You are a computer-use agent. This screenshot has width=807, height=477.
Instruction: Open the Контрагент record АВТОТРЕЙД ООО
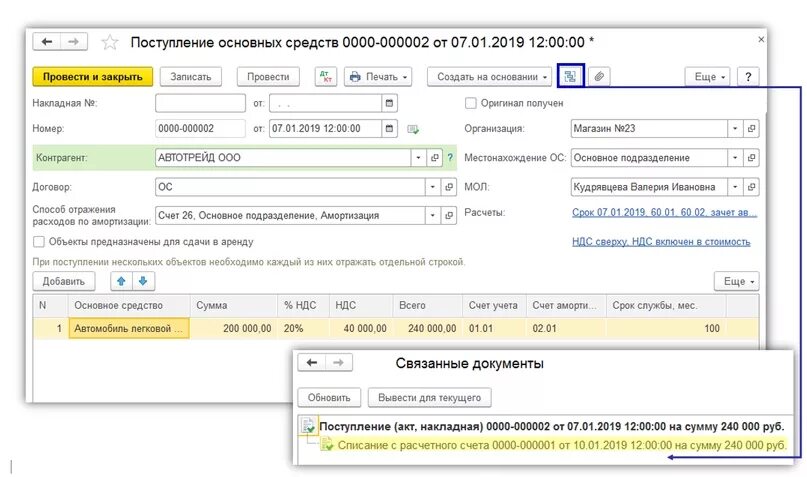[x=435, y=158]
